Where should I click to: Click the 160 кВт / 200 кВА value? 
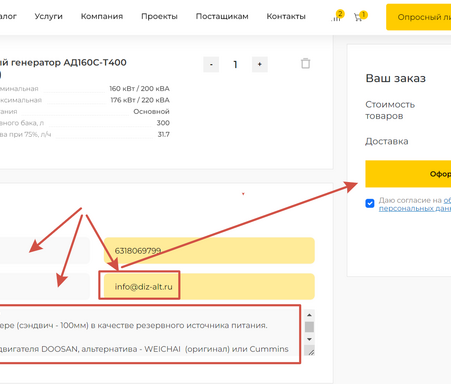click(139, 89)
